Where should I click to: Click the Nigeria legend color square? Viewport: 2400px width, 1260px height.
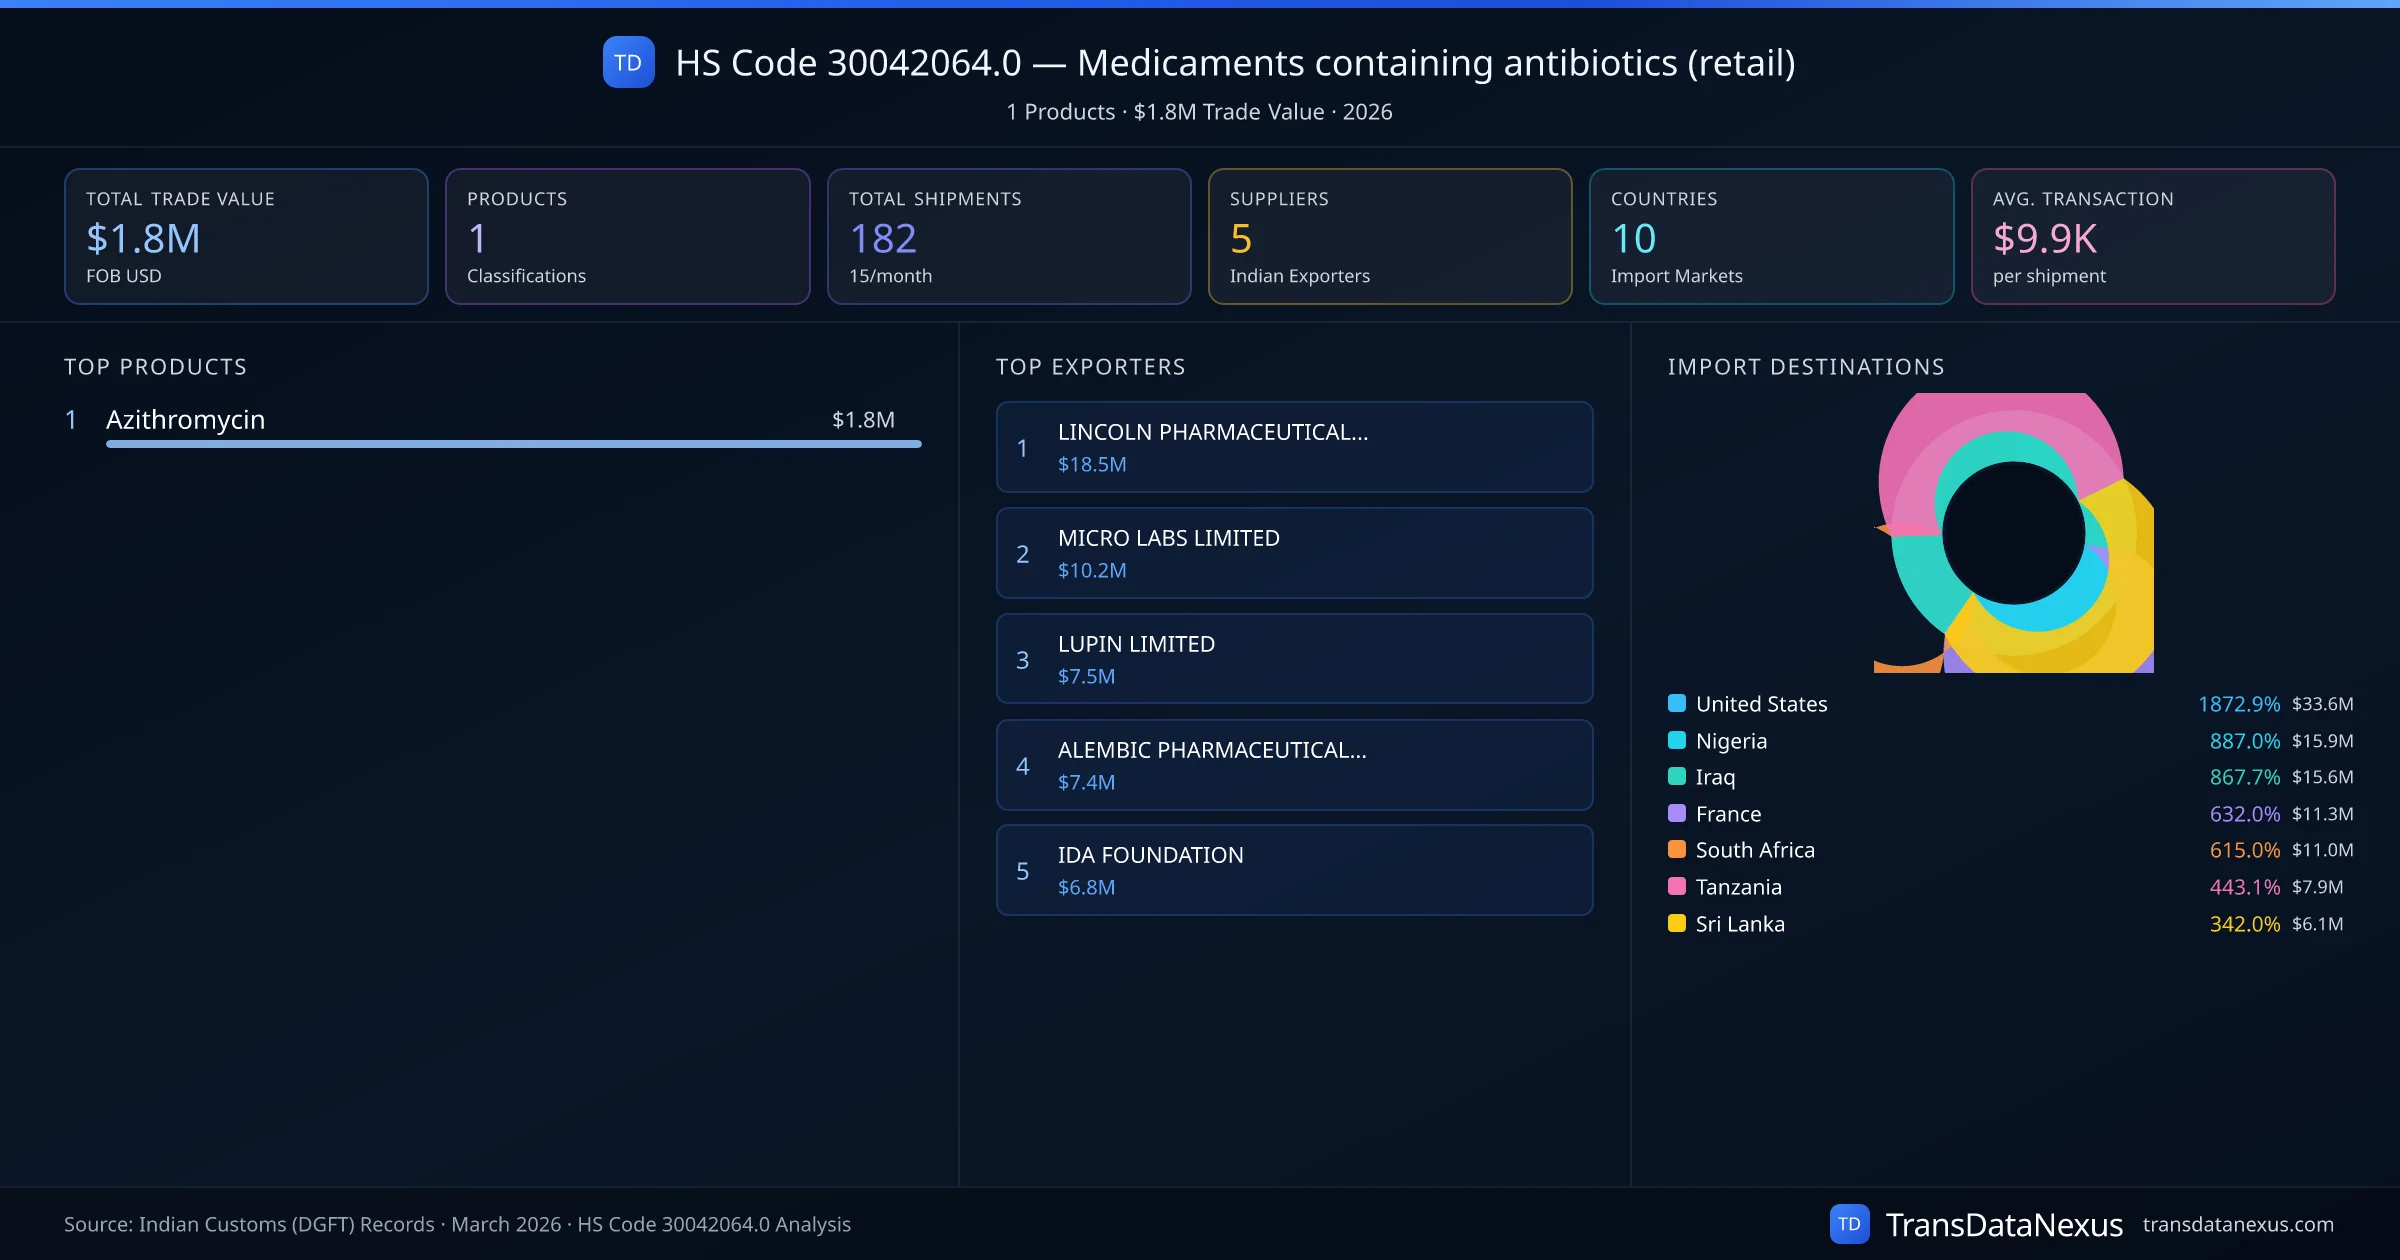1677,740
